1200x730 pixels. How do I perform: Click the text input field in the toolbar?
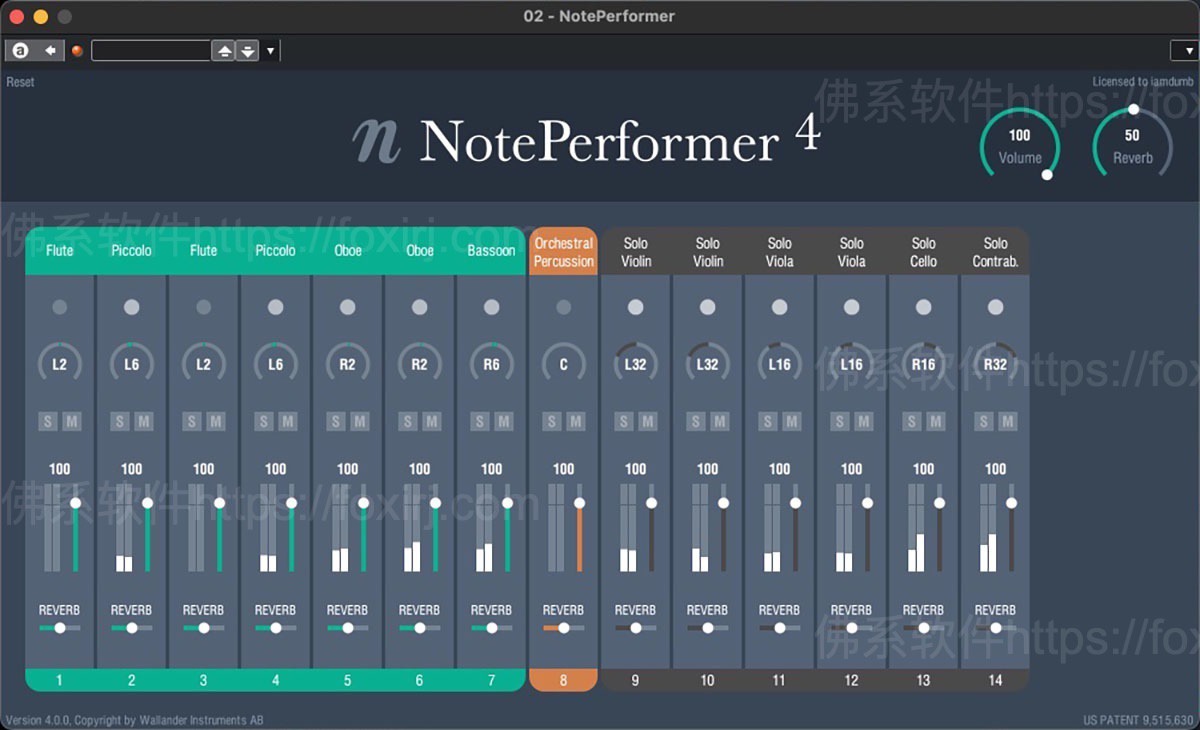click(150, 49)
